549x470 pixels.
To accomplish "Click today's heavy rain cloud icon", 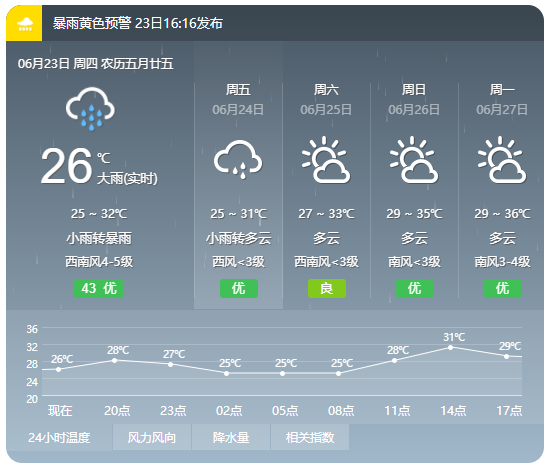I will [x=90, y=109].
